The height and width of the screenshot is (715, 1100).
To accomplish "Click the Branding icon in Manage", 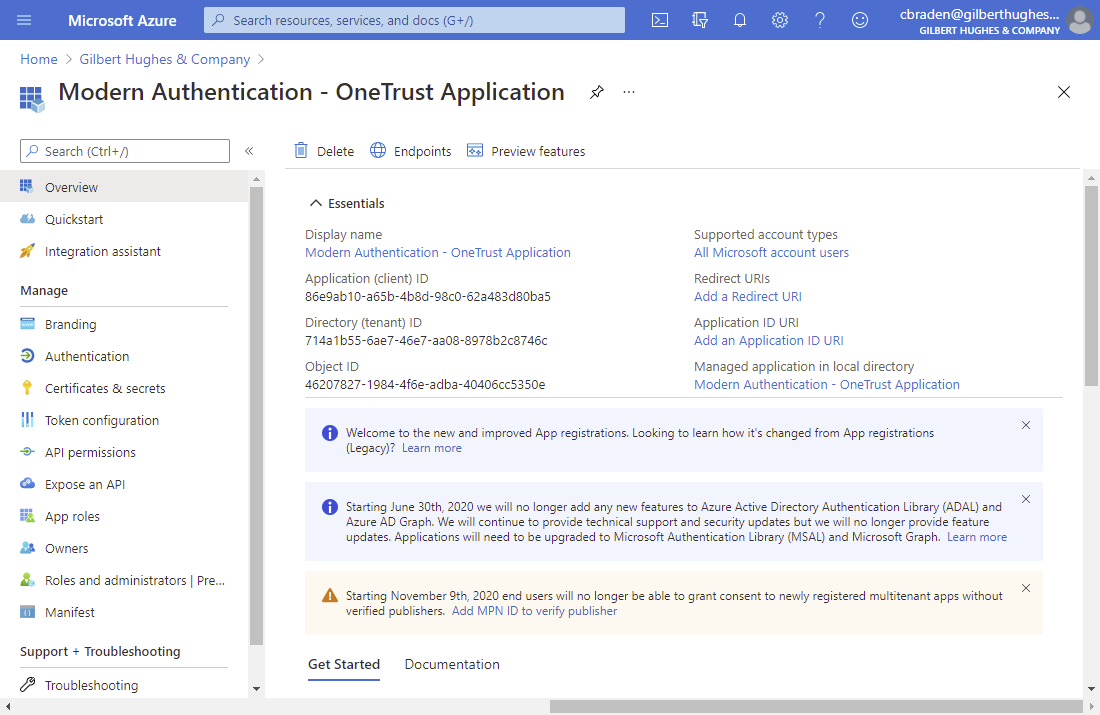I will 27,323.
